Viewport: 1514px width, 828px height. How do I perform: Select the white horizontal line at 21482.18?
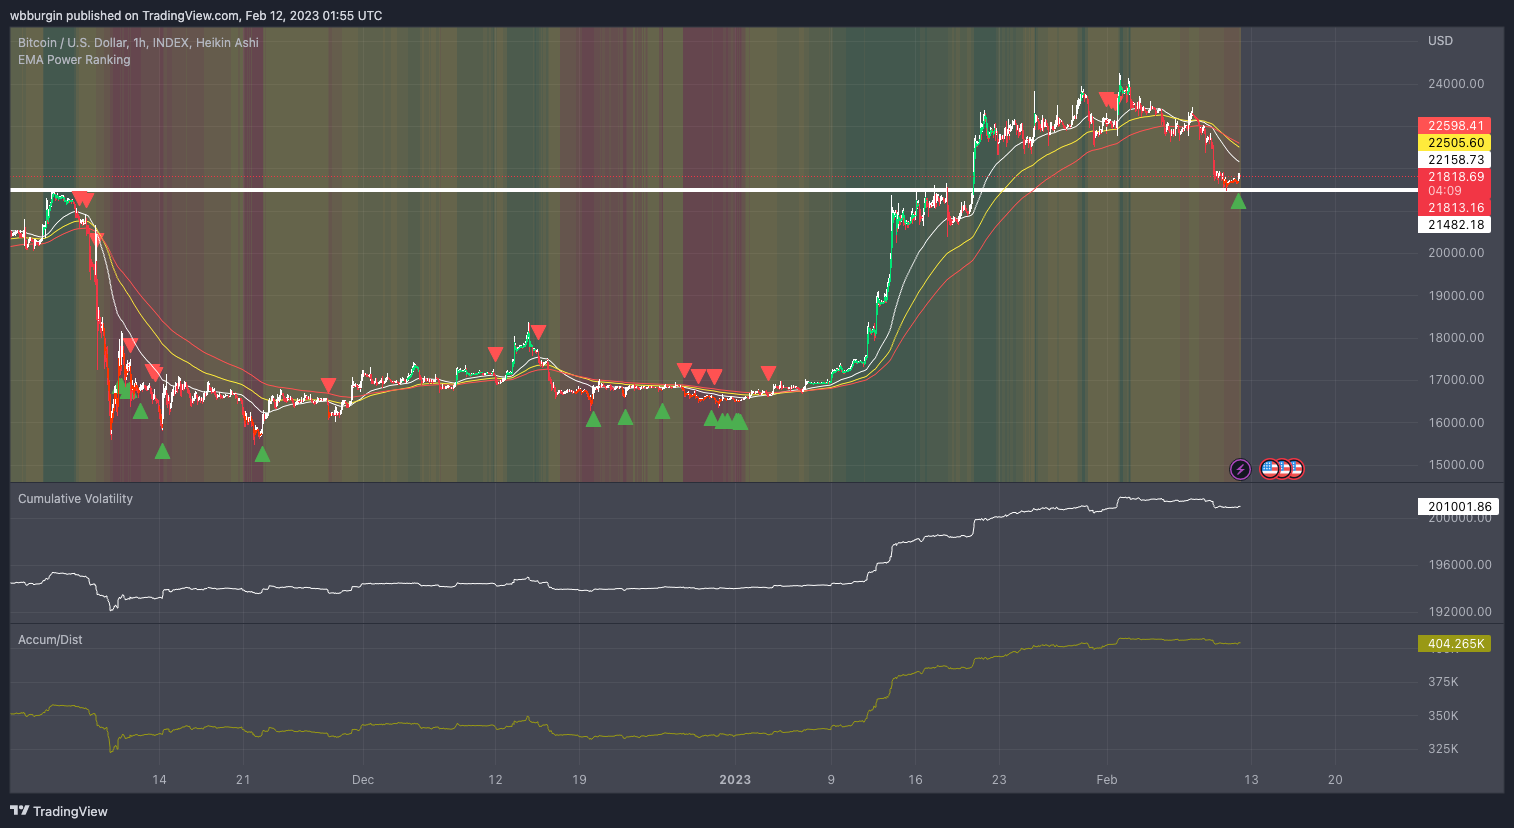tap(714, 189)
